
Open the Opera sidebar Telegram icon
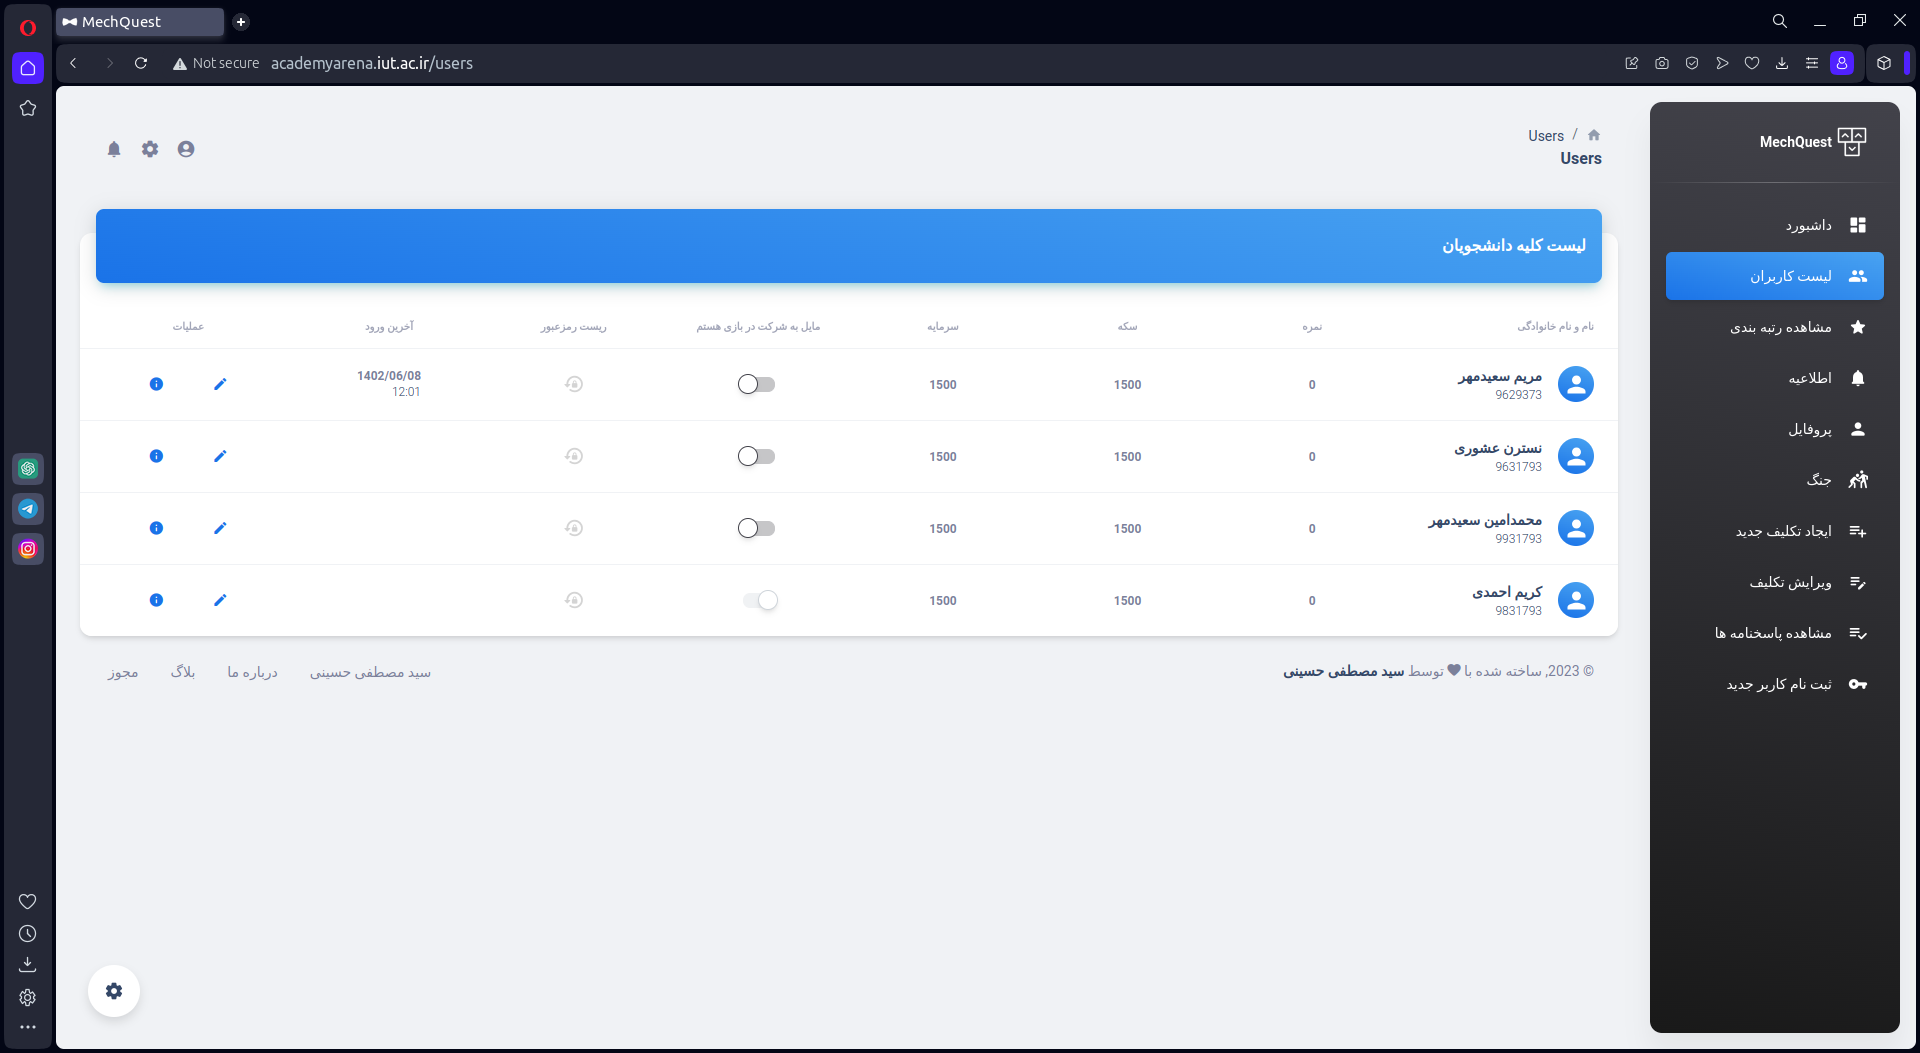coord(28,509)
